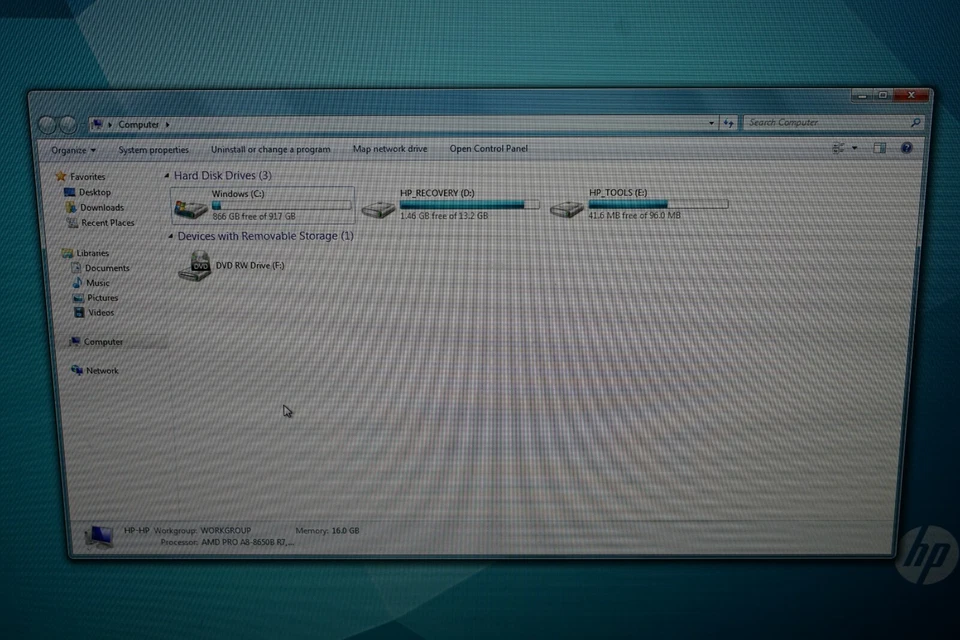Select the Windows (C:) drive icon
960x640 pixels.
pos(188,205)
